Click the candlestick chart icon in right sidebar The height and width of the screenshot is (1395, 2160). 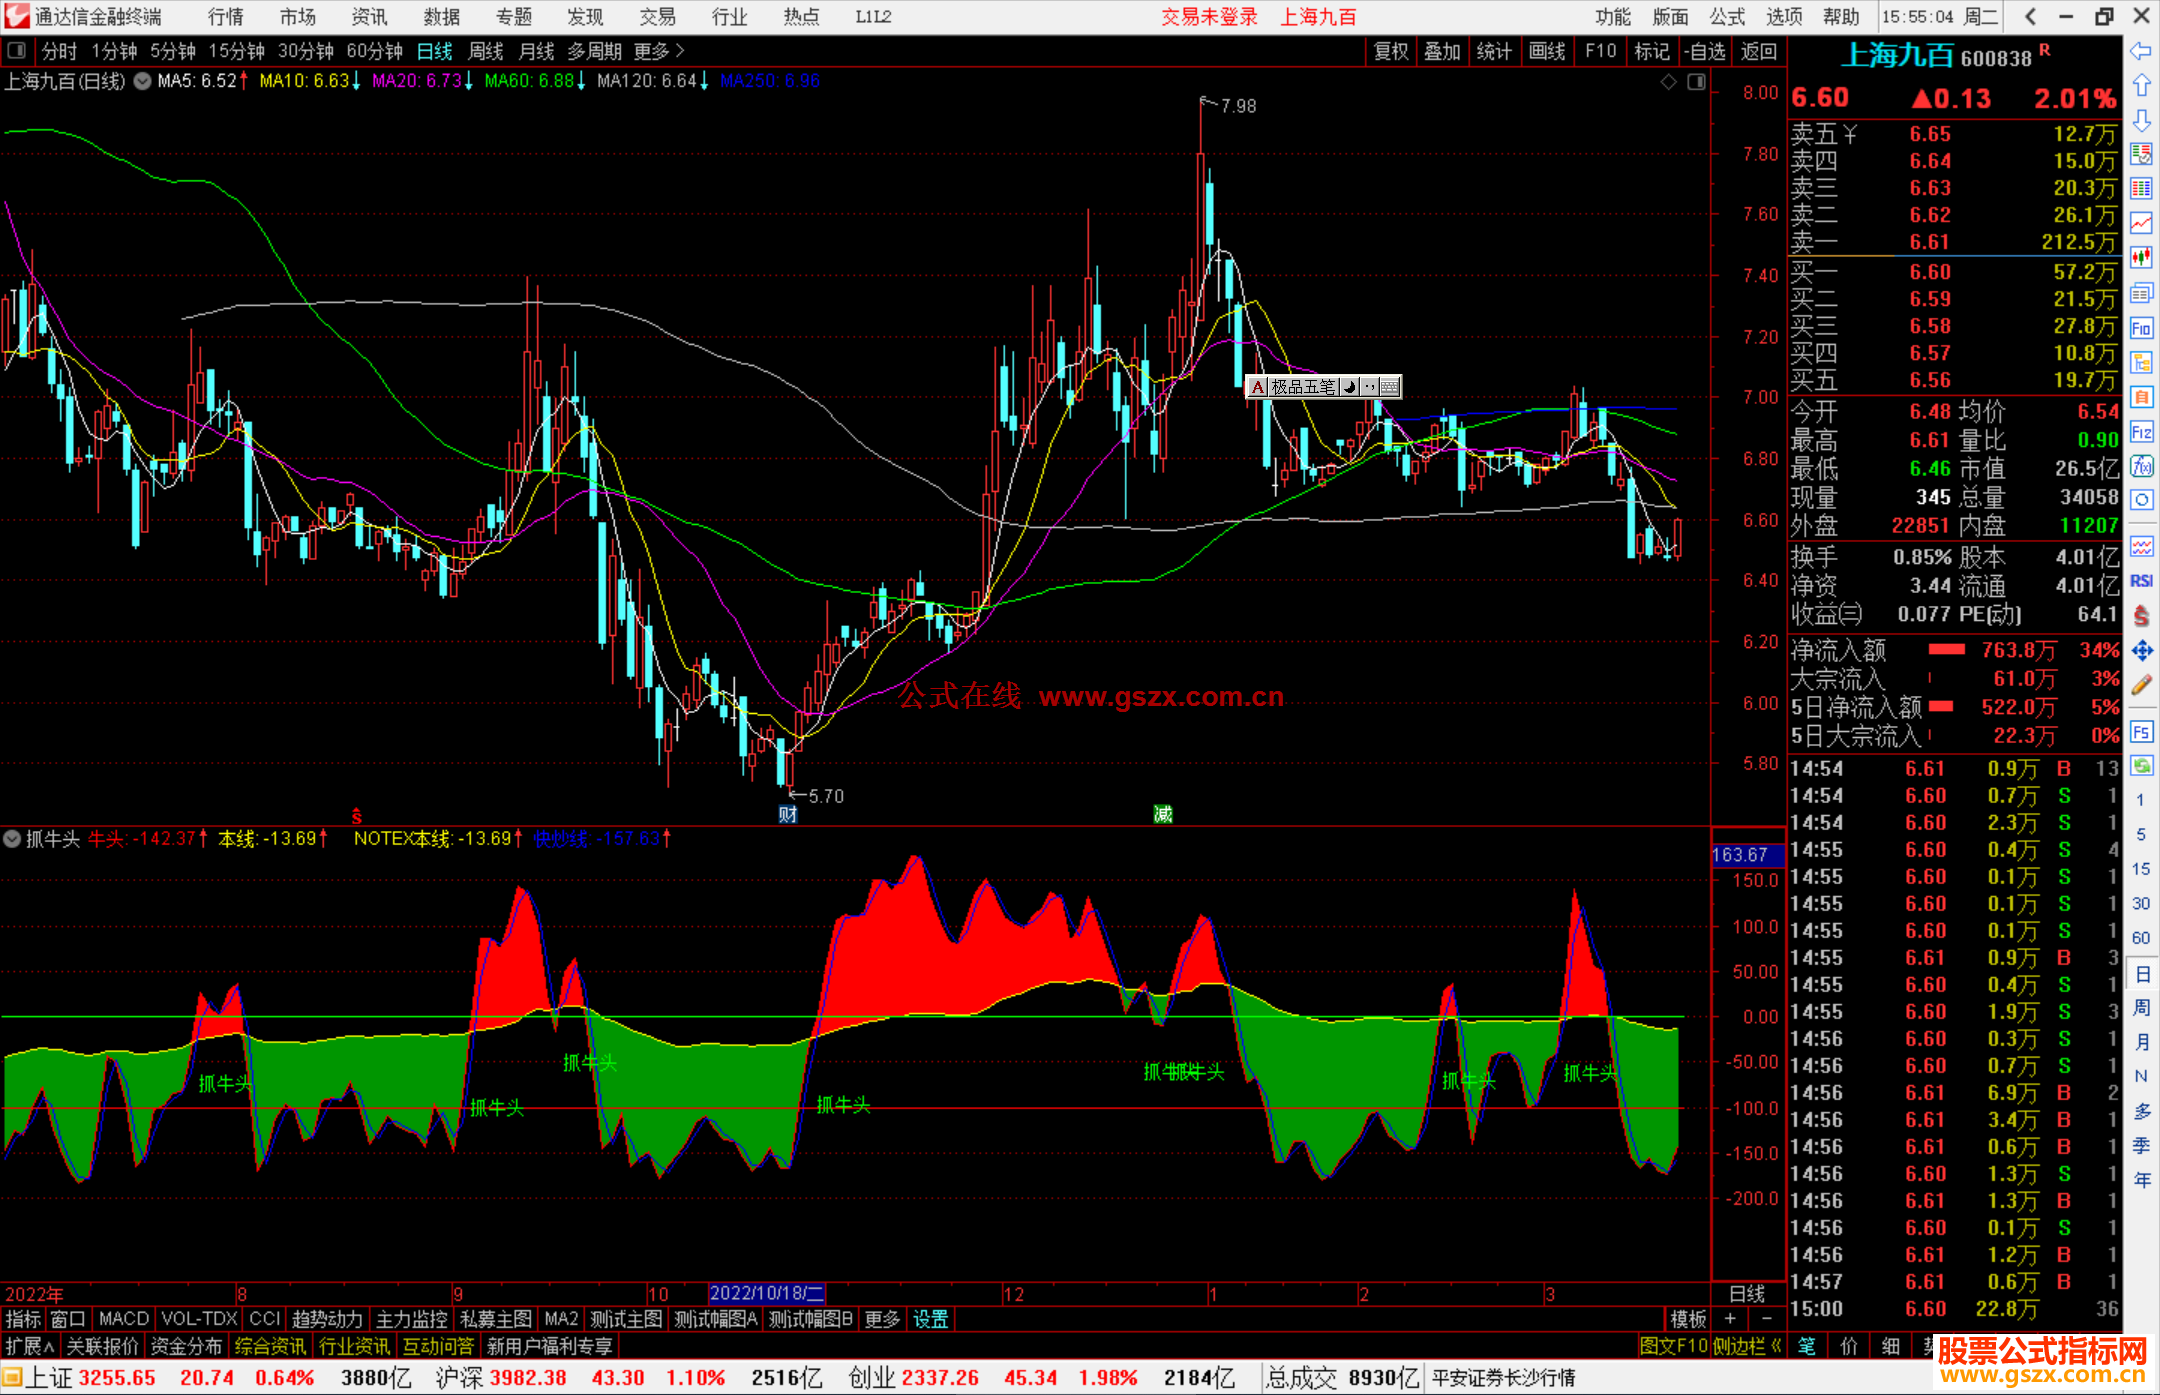pyautogui.click(x=2141, y=257)
